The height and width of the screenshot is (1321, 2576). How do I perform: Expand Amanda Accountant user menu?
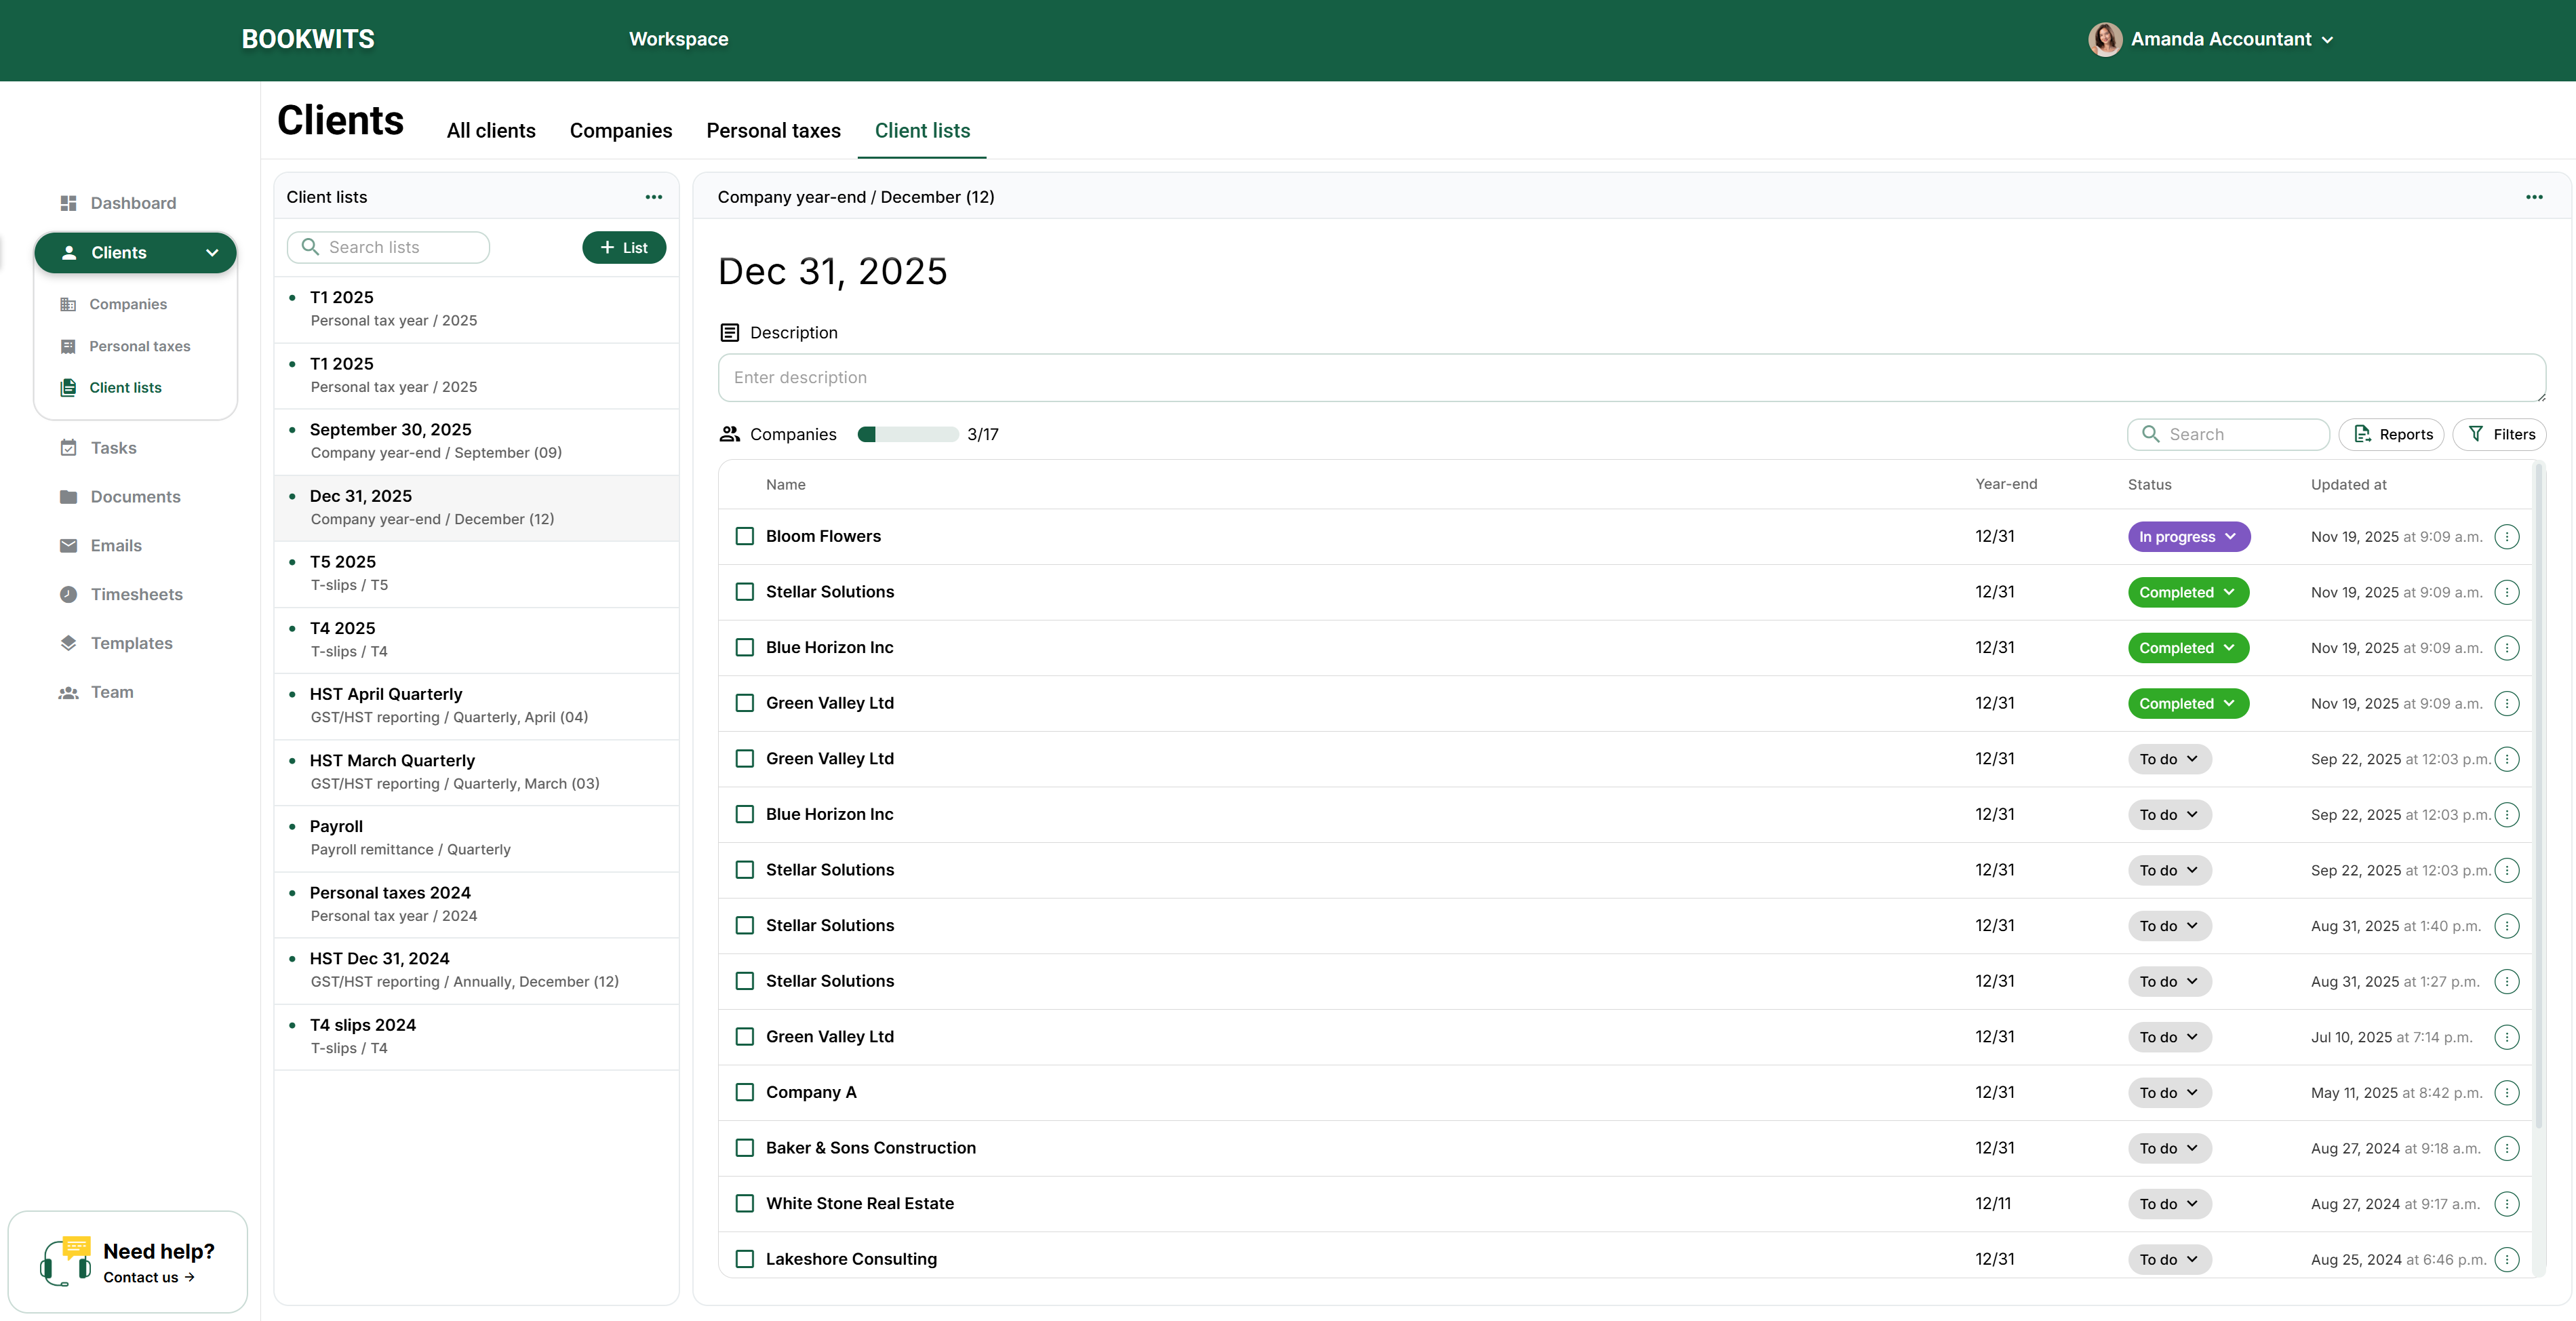click(x=2219, y=39)
